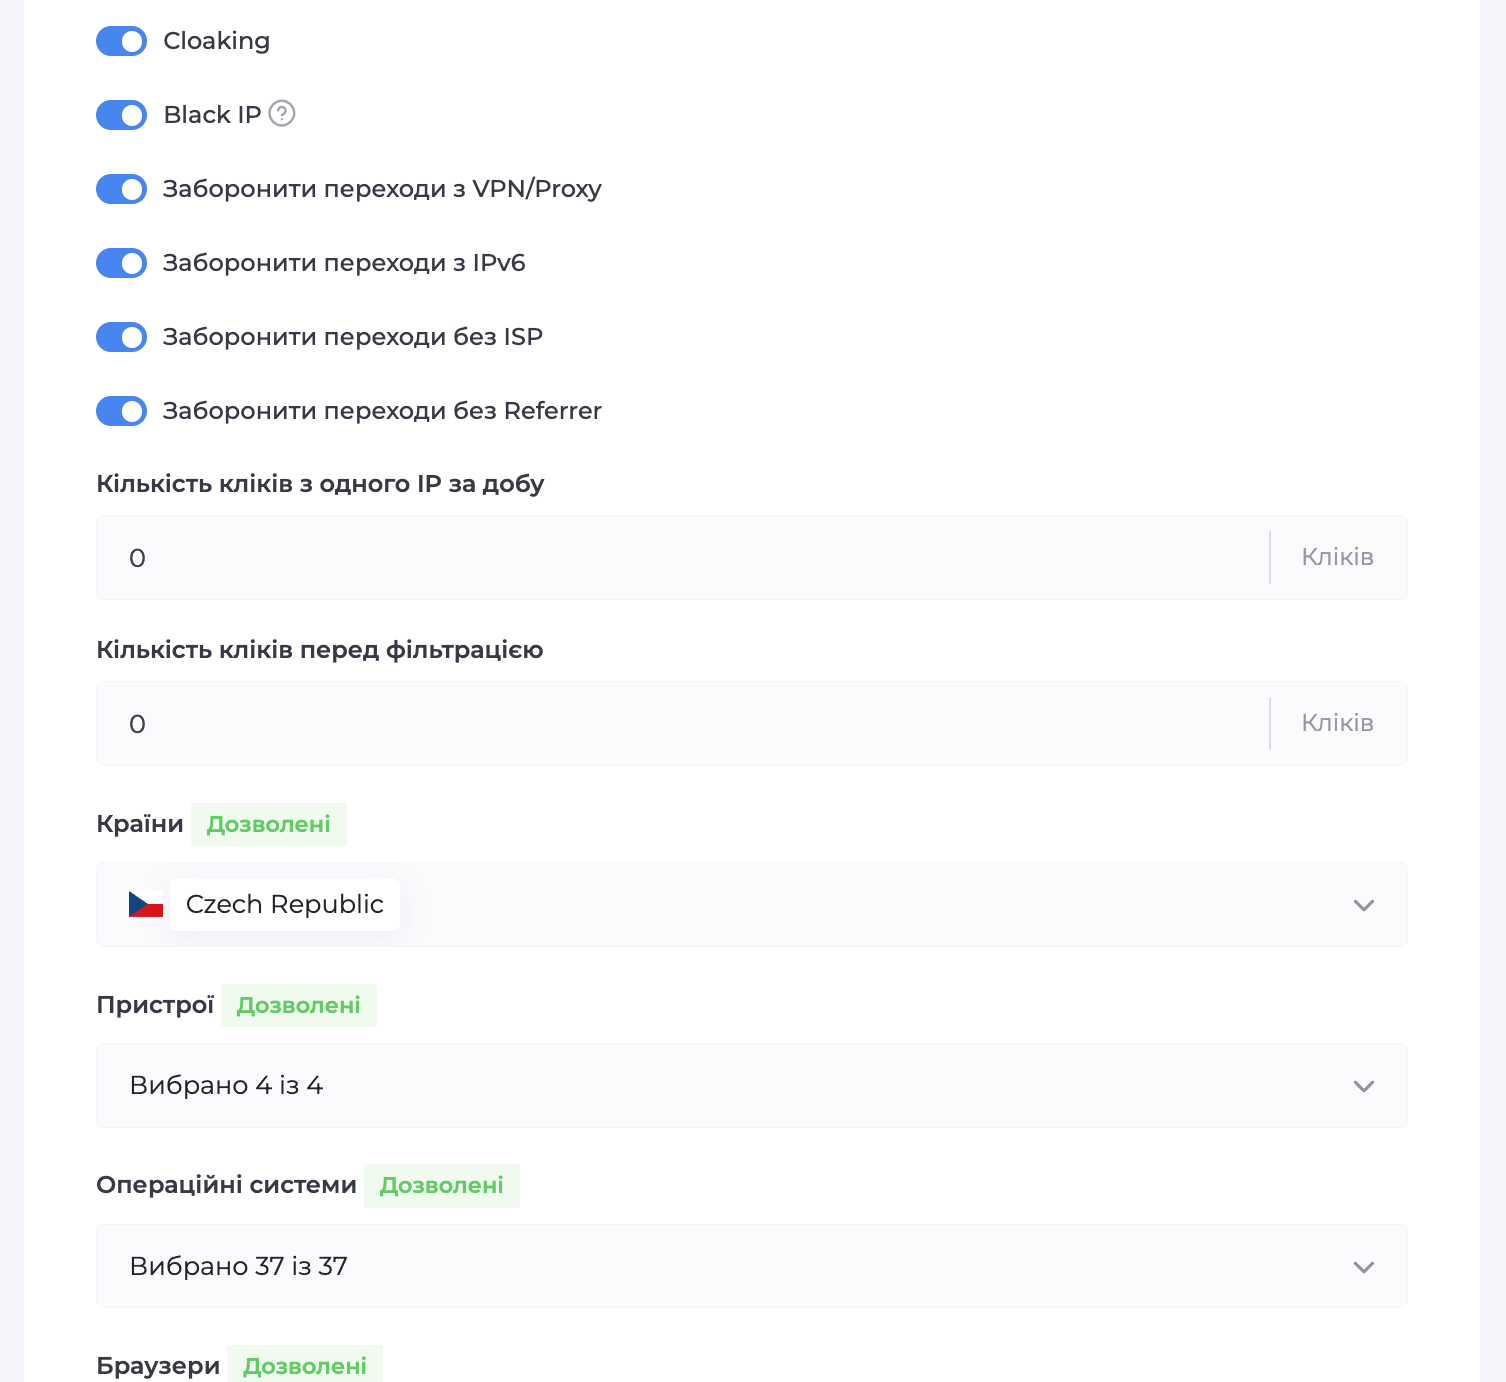Image resolution: width=1506 pixels, height=1382 pixels.
Task: Click the clicks per IP per day field
Action: (680, 558)
